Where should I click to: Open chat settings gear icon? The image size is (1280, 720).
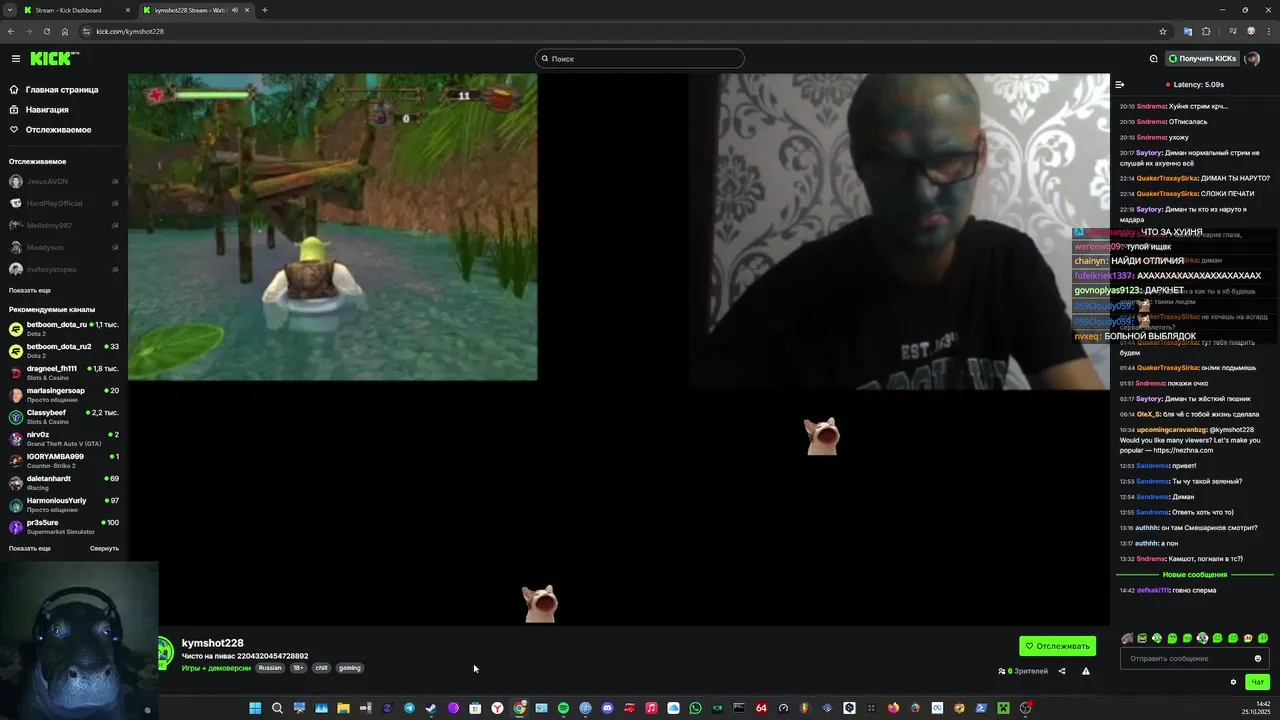click(x=1233, y=682)
